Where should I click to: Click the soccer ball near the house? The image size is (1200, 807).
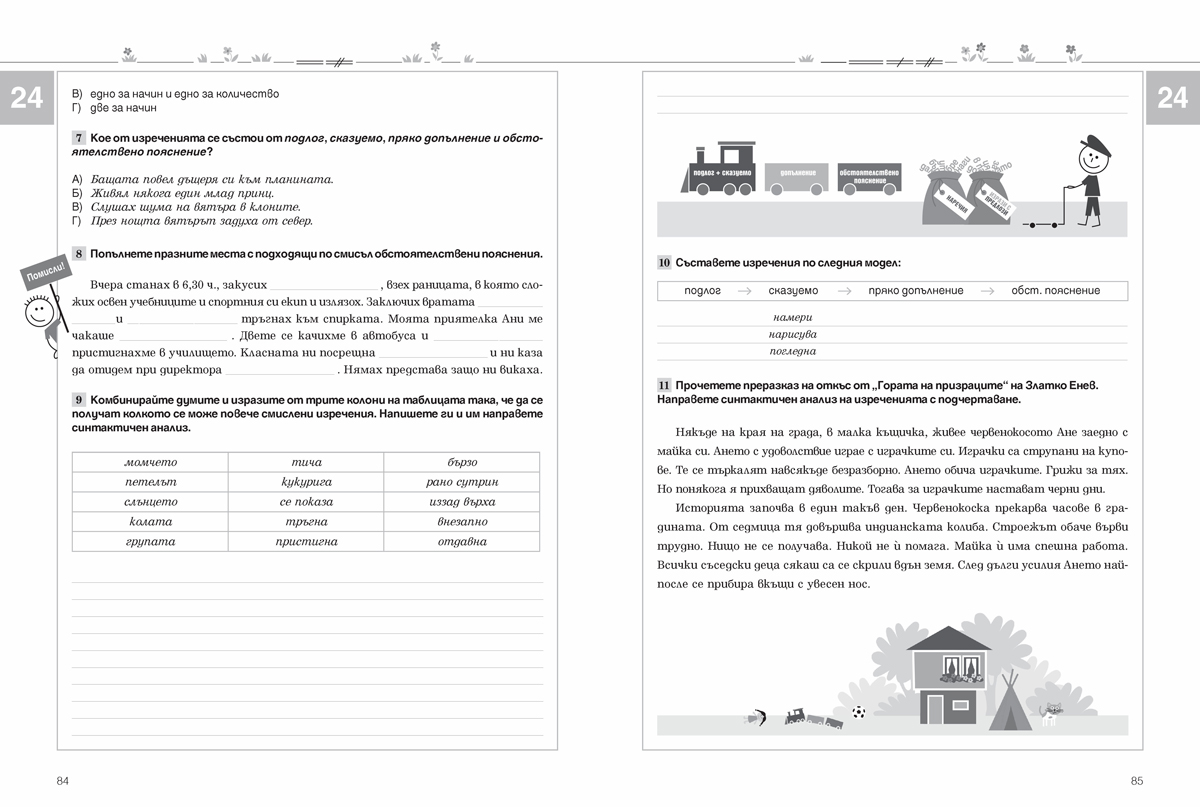pyautogui.click(x=859, y=713)
